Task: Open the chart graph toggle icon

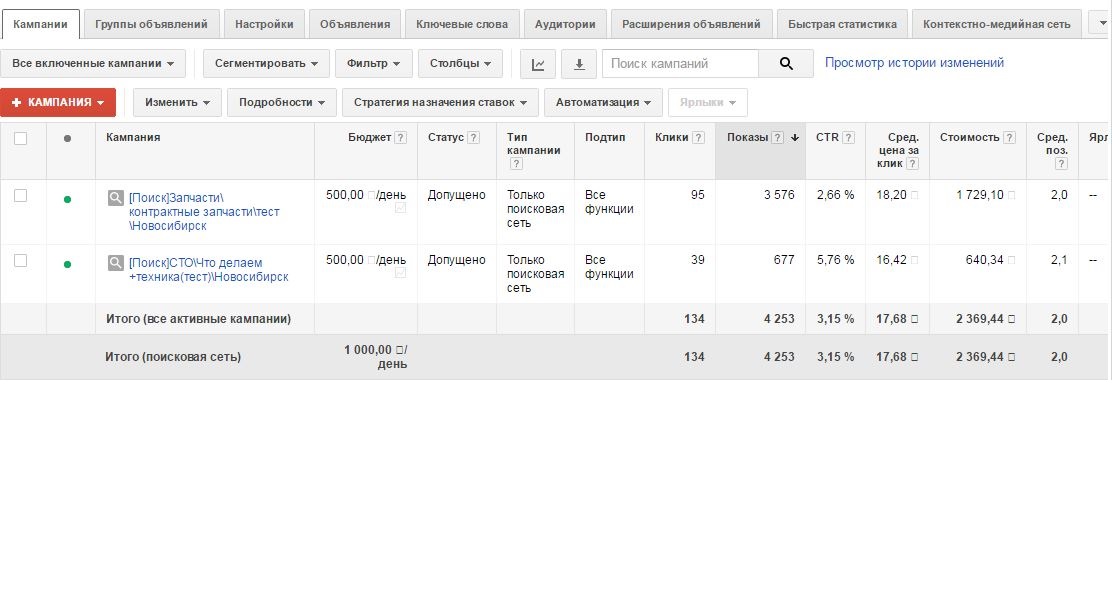Action: pyautogui.click(x=538, y=64)
